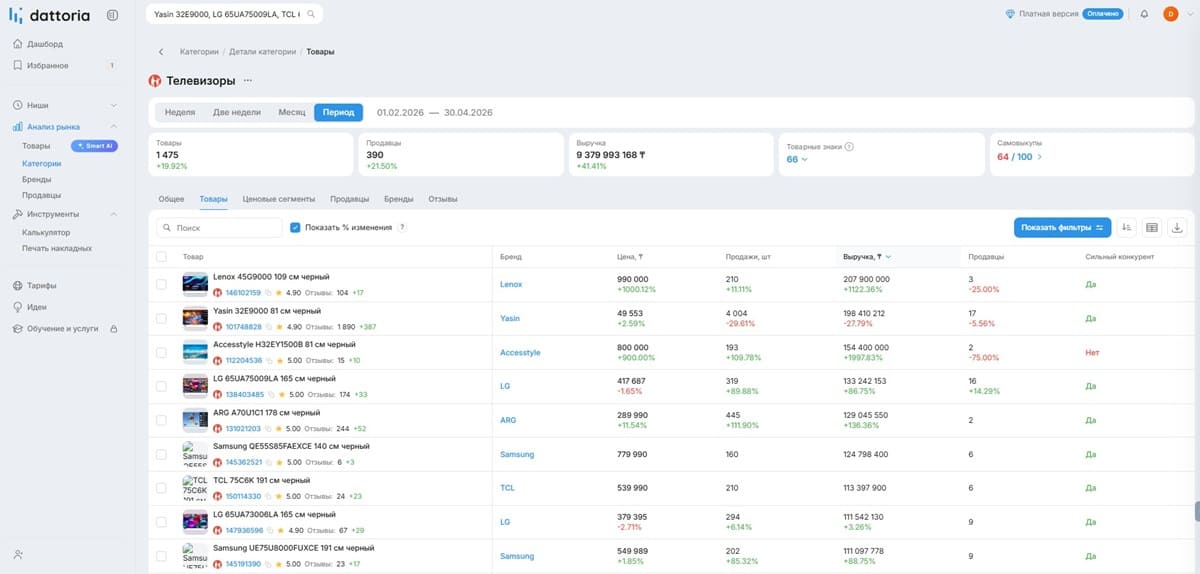The image size is (1200, 574).
Task: Switch to the Продавцы tab
Action: [x=350, y=199]
